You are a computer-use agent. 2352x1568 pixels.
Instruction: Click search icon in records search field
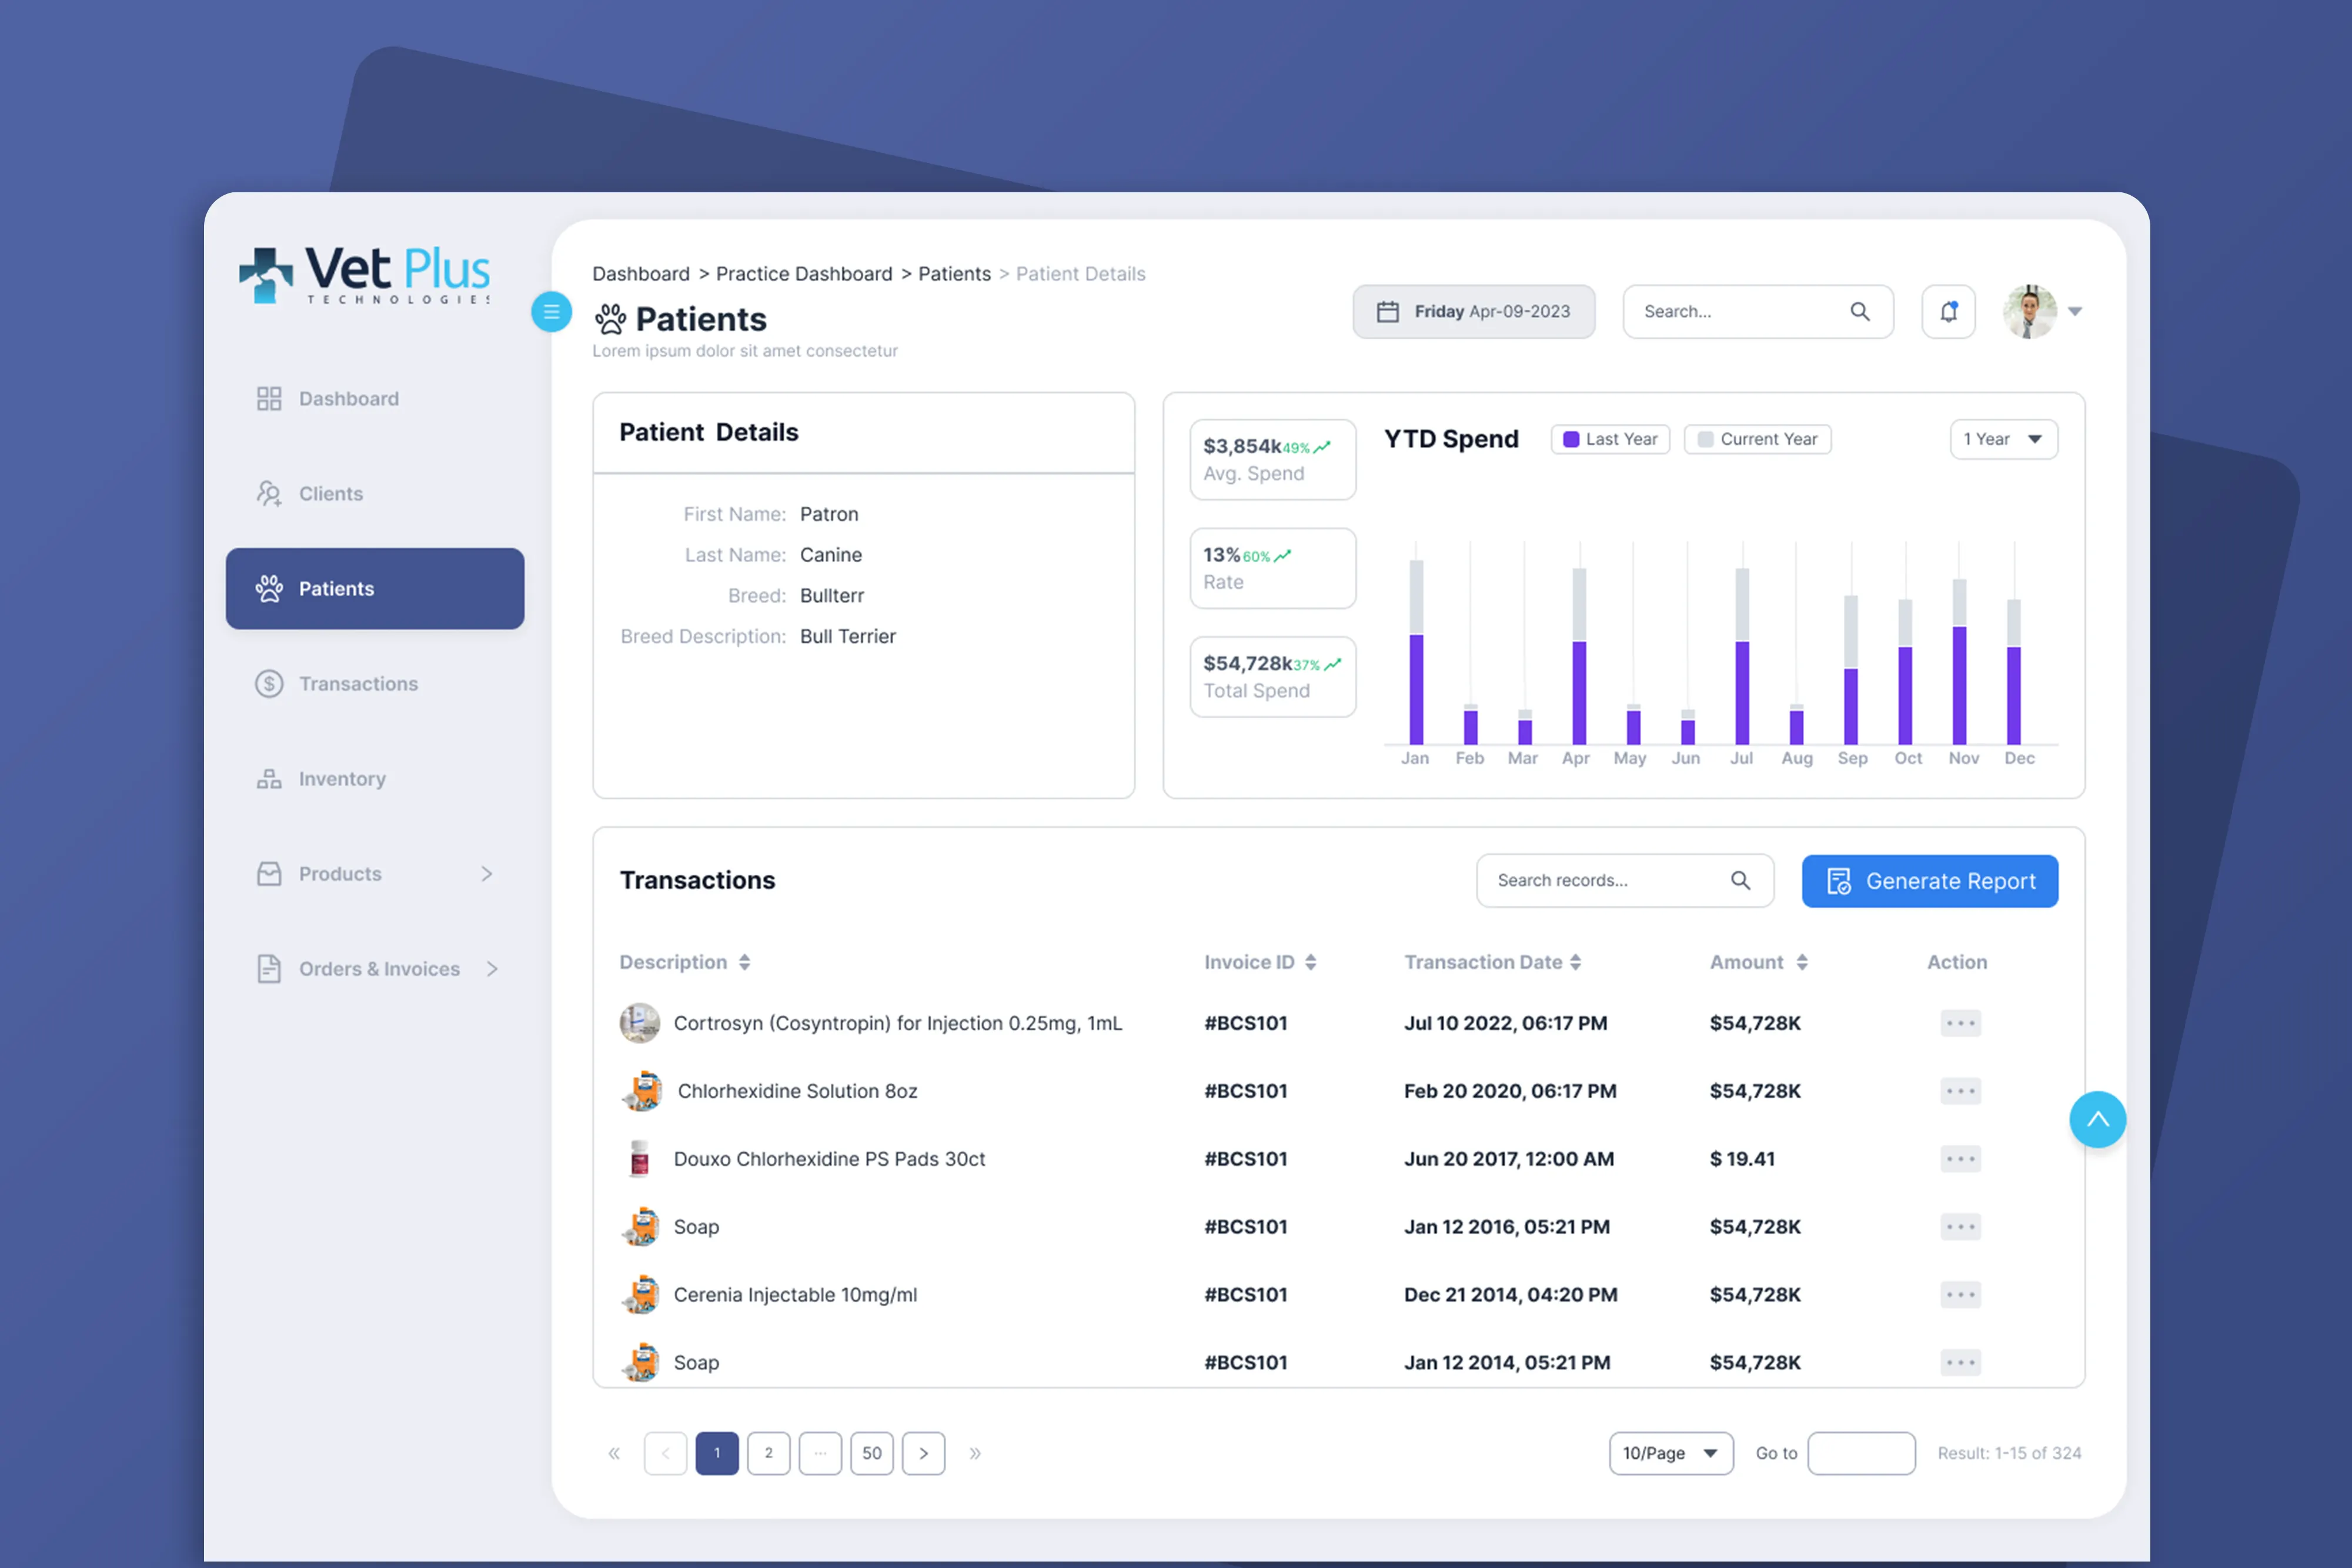1740,880
